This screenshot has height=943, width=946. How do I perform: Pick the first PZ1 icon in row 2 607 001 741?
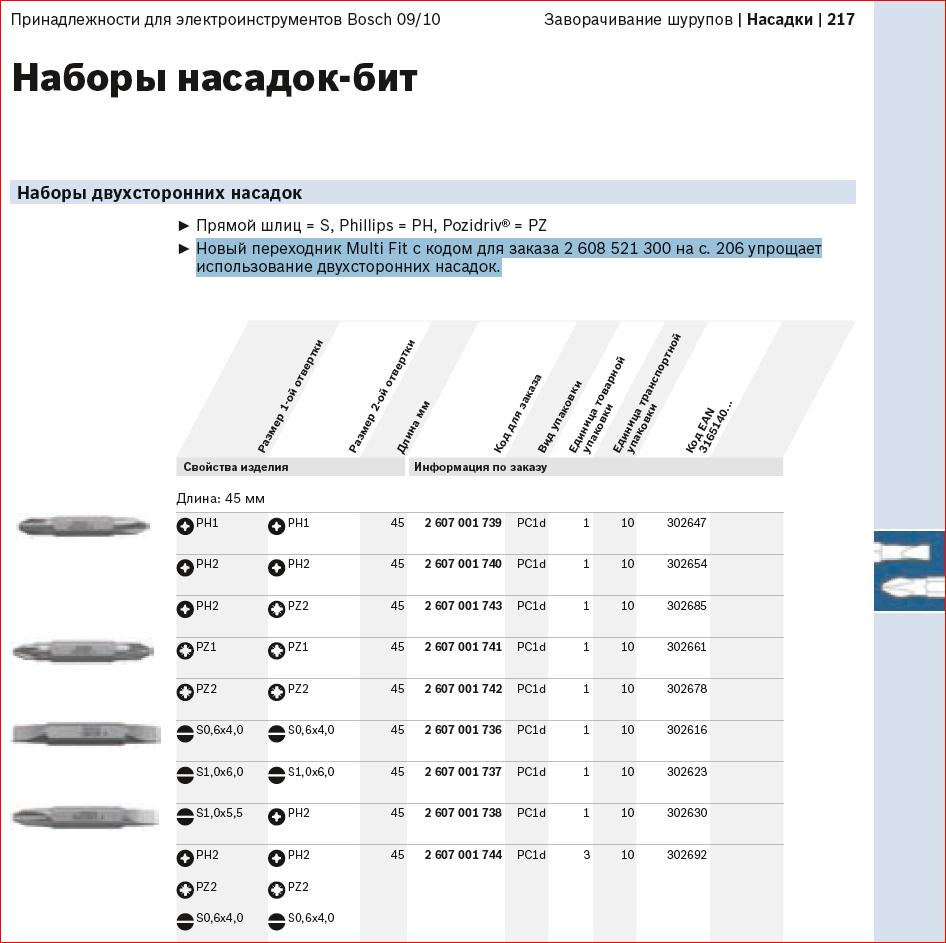click(x=185, y=650)
